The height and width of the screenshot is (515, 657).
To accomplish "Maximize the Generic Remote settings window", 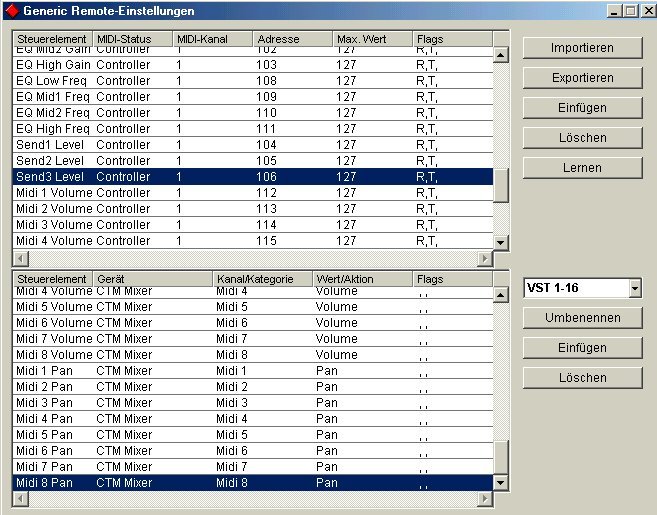I will [x=629, y=11].
